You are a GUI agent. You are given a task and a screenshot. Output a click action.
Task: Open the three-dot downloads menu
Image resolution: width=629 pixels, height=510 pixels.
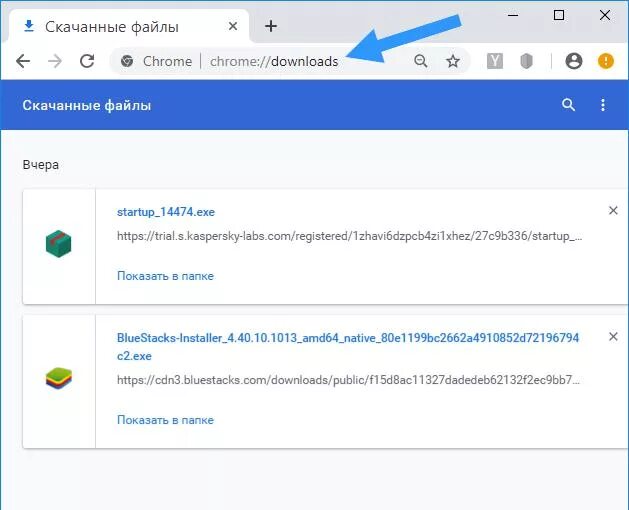tap(603, 105)
